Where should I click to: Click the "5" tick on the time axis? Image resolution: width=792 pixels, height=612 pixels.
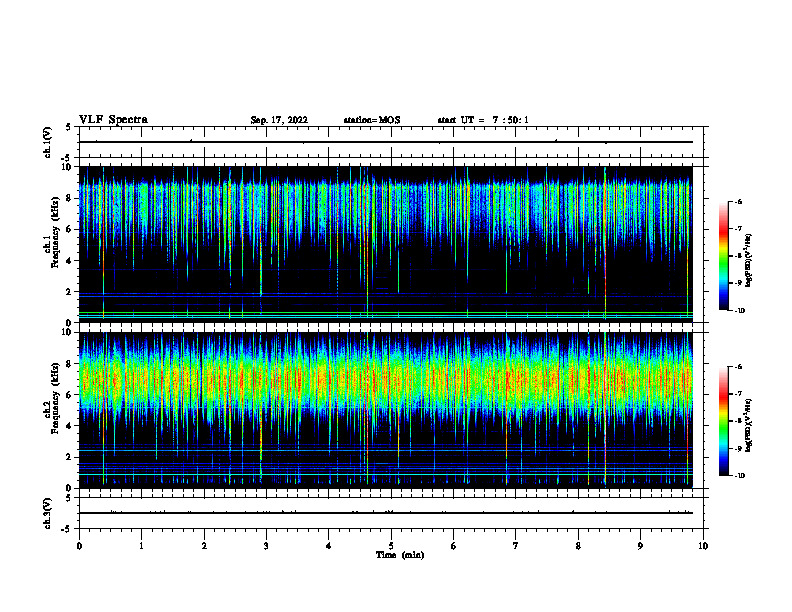pos(391,546)
